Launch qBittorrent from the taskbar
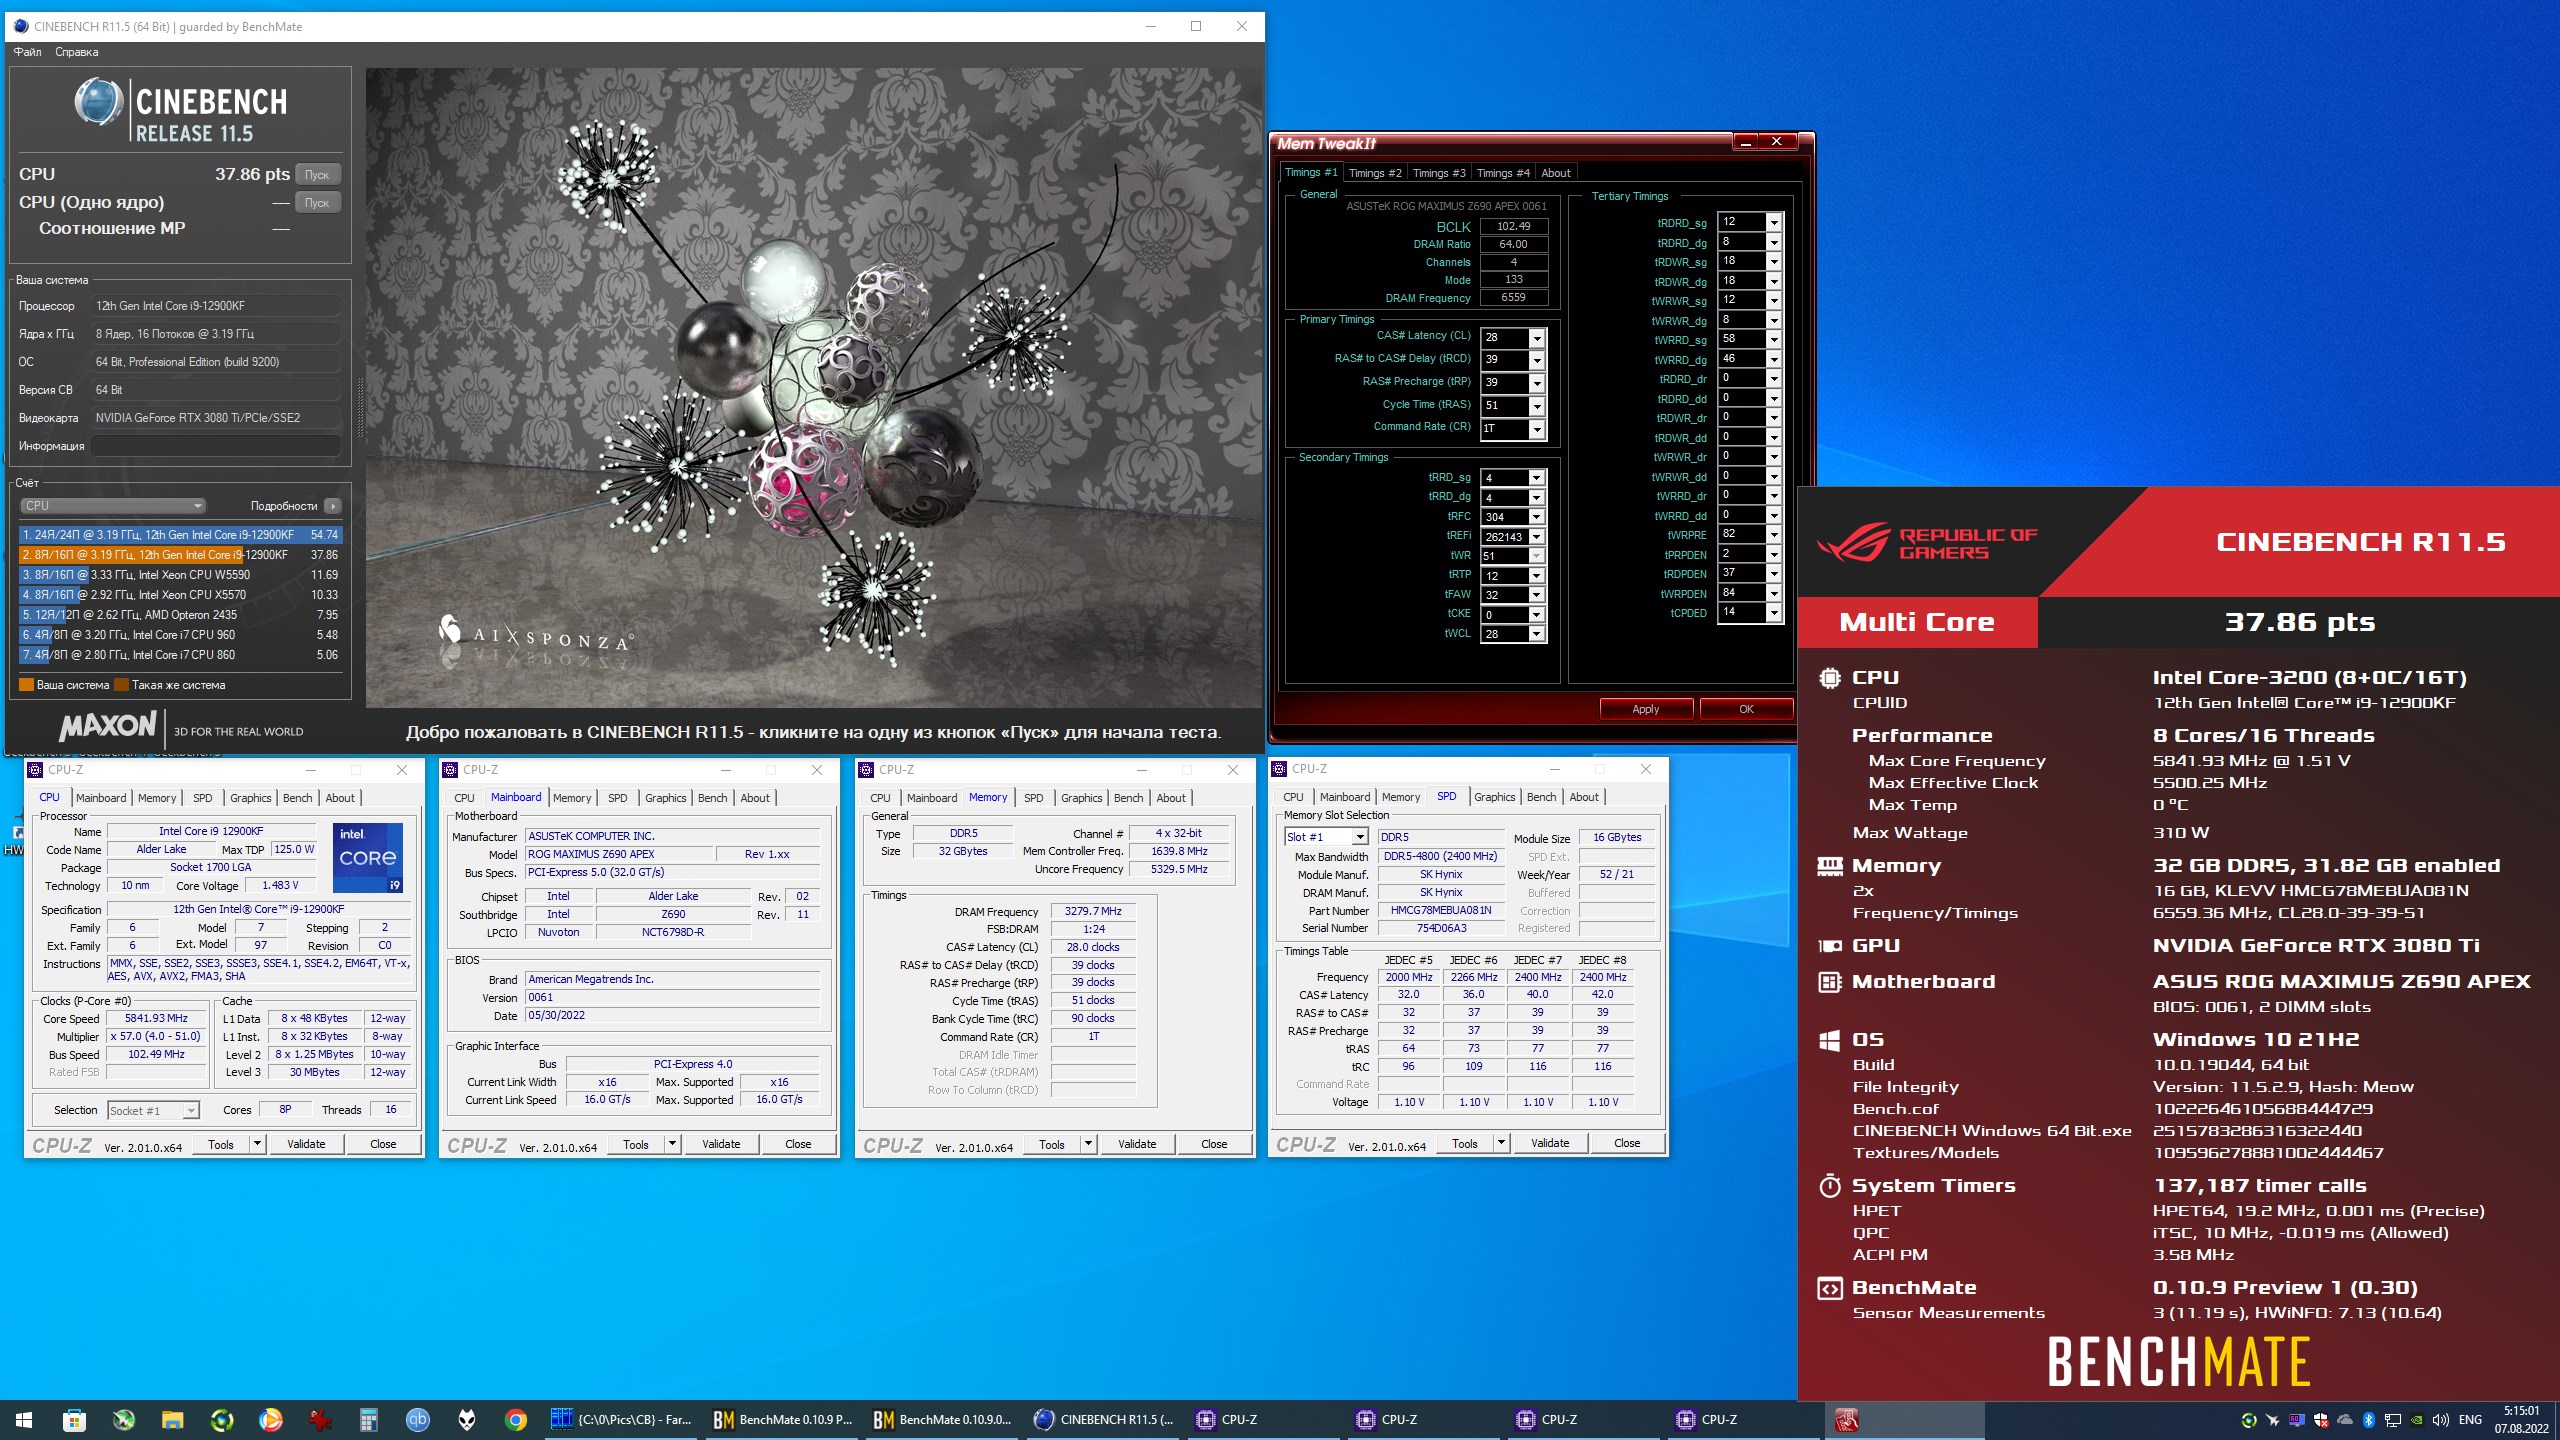This screenshot has height=1440, width=2560. pyautogui.click(x=418, y=1419)
